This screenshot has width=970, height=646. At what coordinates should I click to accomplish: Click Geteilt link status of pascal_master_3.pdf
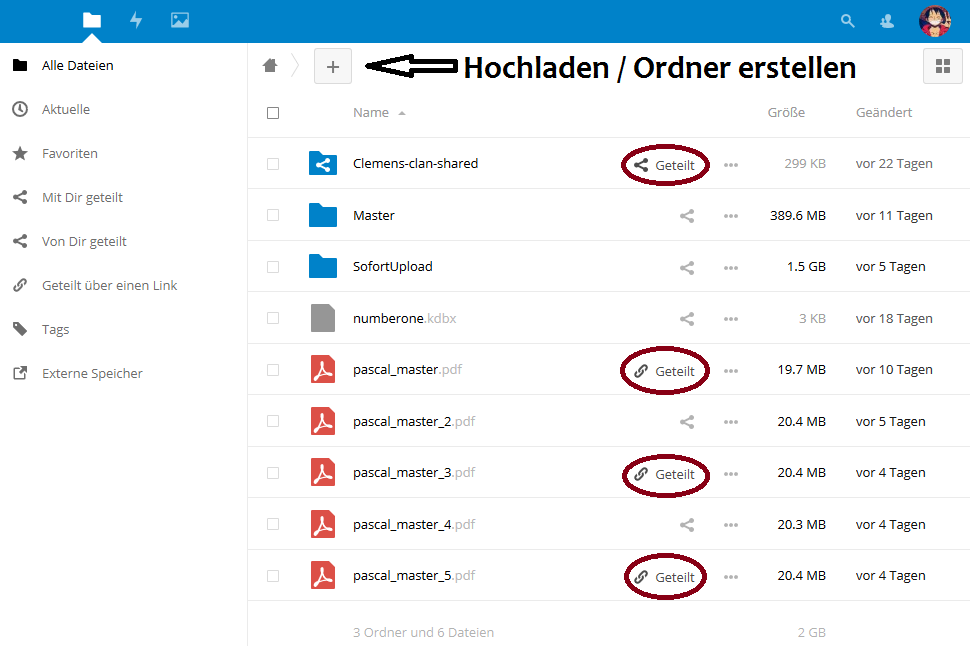(x=664, y=475)
